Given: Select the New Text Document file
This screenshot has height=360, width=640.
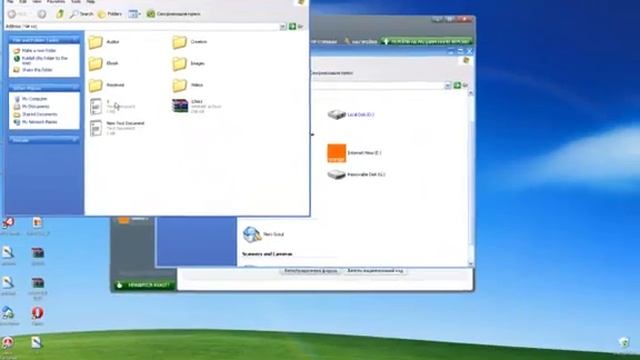Looking at the screenshot, I should 117,128.
